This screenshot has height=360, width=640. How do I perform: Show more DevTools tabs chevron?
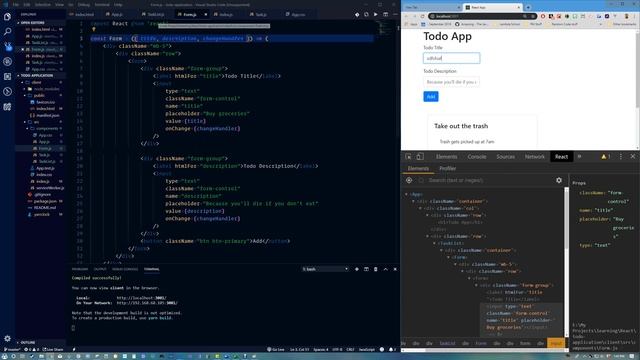pyautogui.click(x=579, y=157)
